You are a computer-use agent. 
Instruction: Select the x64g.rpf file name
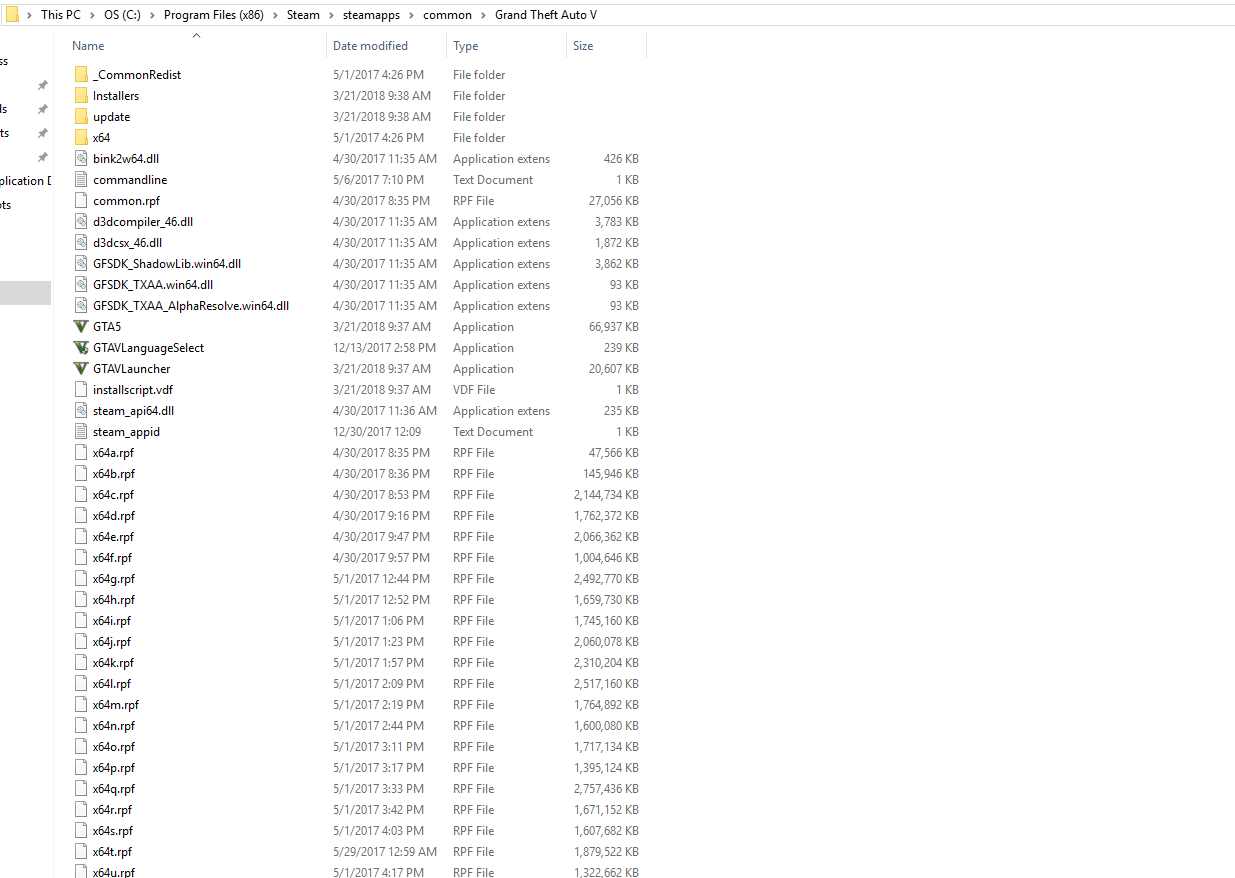[114, 579]
